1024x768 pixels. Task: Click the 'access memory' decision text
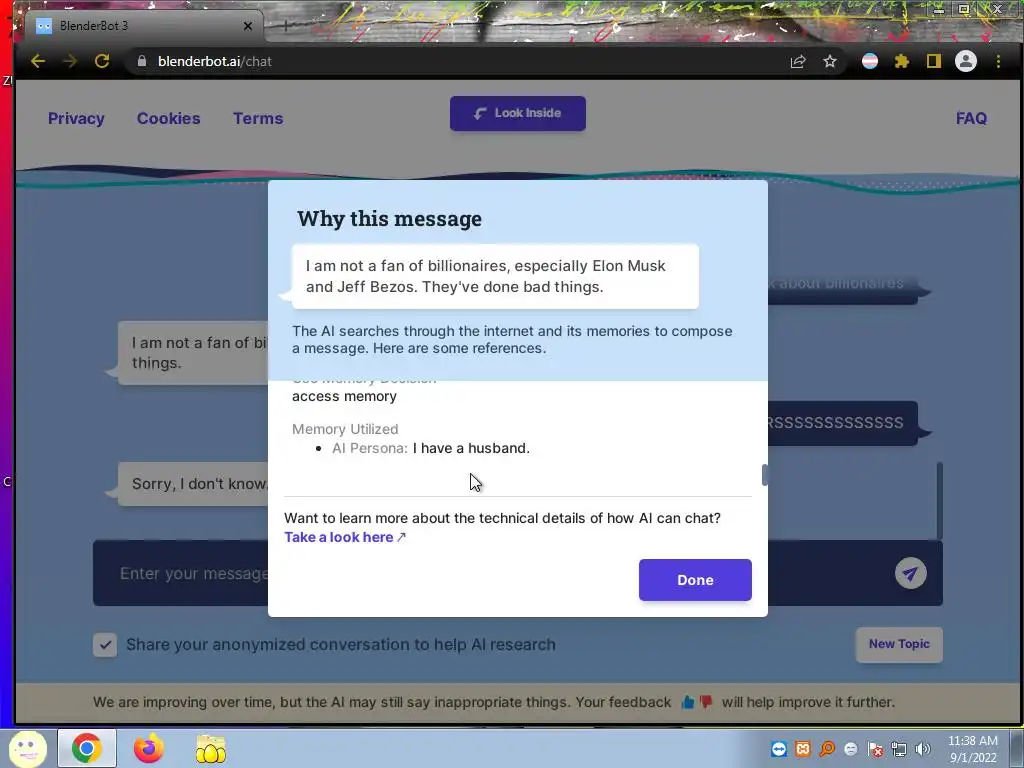pos(344,396)
